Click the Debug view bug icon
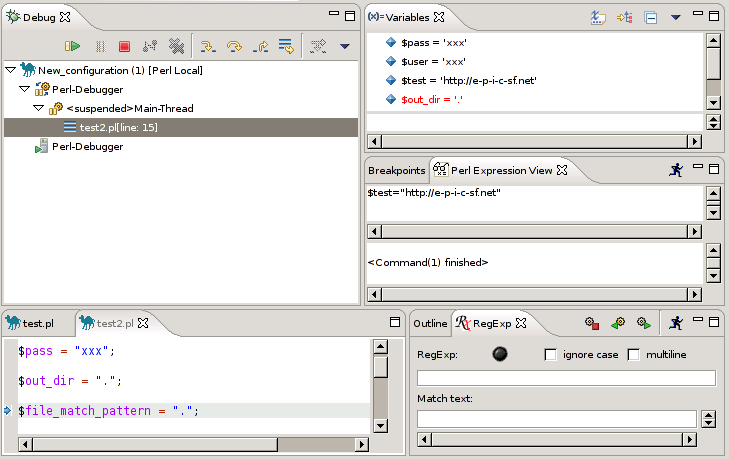This screenshot has width=729, height=459. tap(13, 17)
